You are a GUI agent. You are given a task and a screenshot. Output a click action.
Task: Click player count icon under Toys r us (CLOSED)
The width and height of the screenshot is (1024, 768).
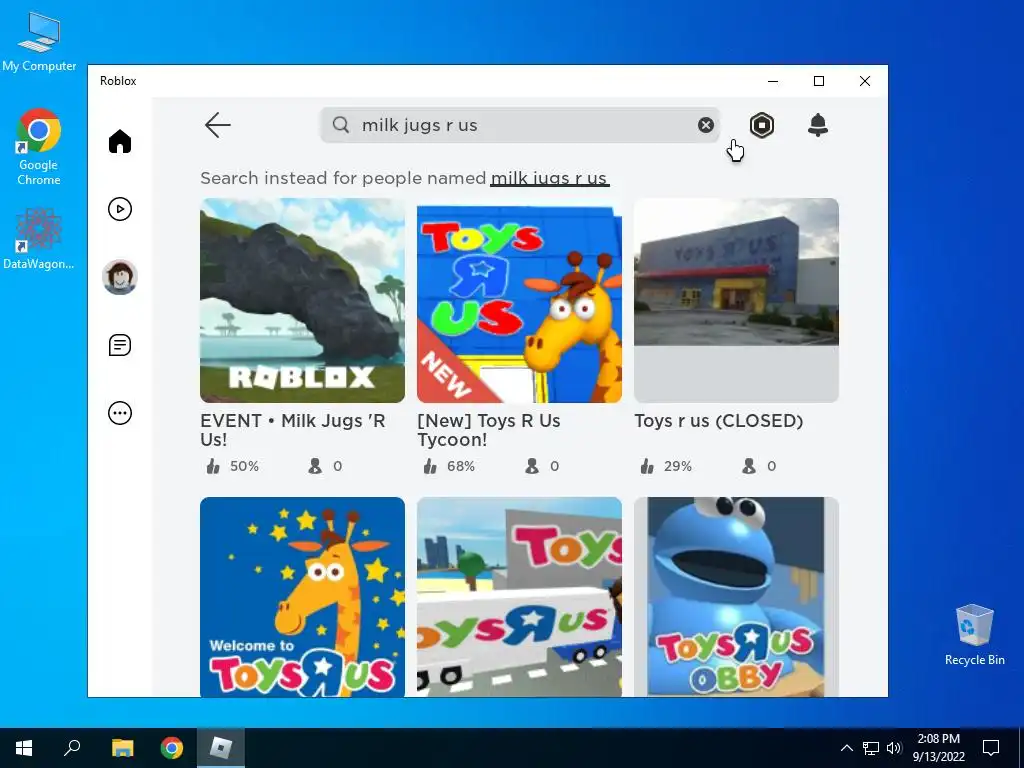tap(748, 466)
